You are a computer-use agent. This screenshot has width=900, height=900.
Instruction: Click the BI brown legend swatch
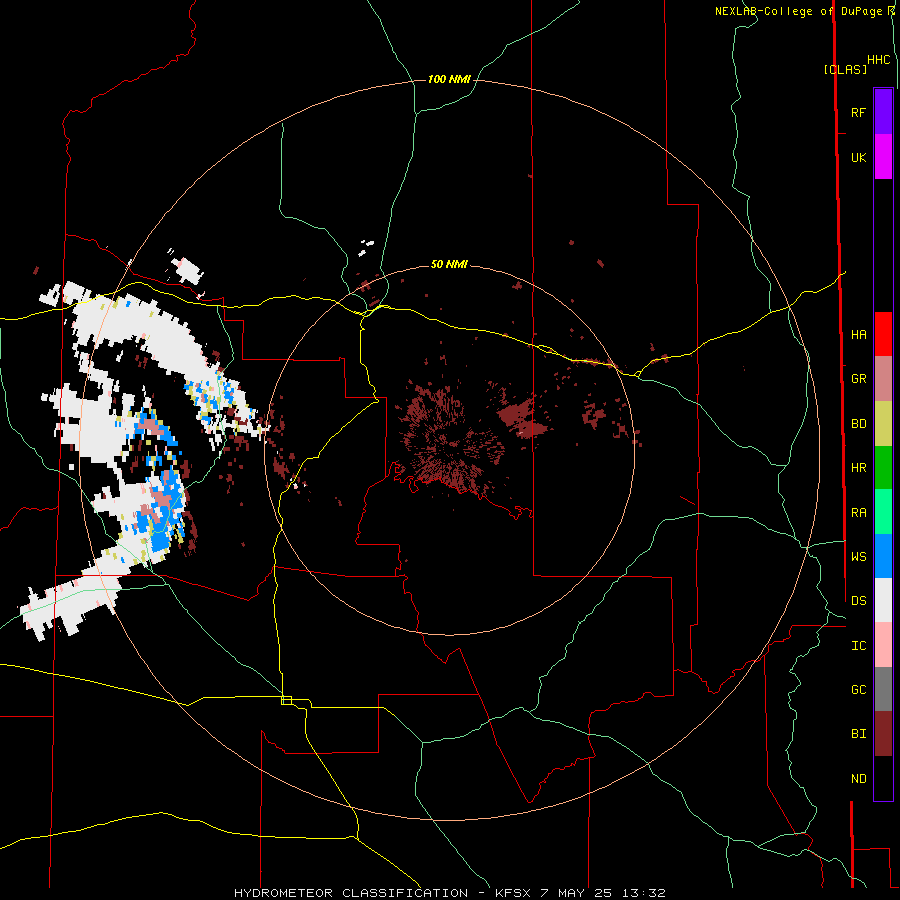(x=883, y=734)
